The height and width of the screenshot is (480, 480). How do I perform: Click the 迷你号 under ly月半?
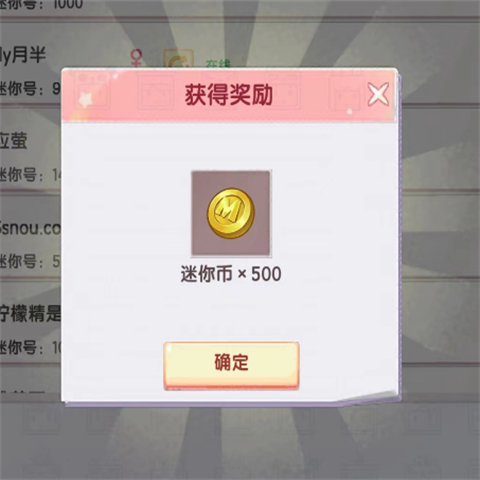(30, 88)
